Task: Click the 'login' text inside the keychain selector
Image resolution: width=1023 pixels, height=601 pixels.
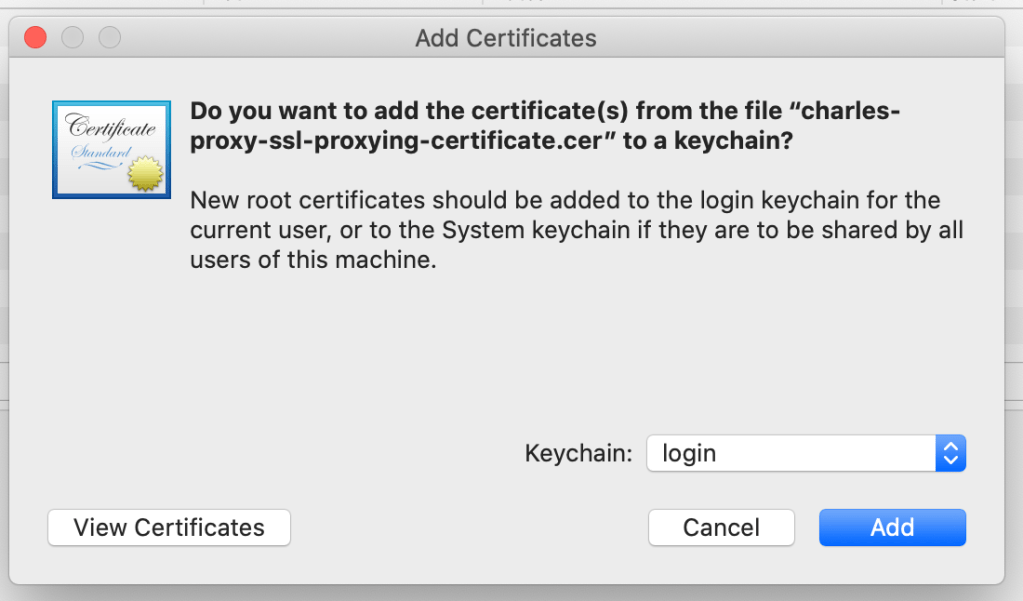Action: (x=689, y=453)
